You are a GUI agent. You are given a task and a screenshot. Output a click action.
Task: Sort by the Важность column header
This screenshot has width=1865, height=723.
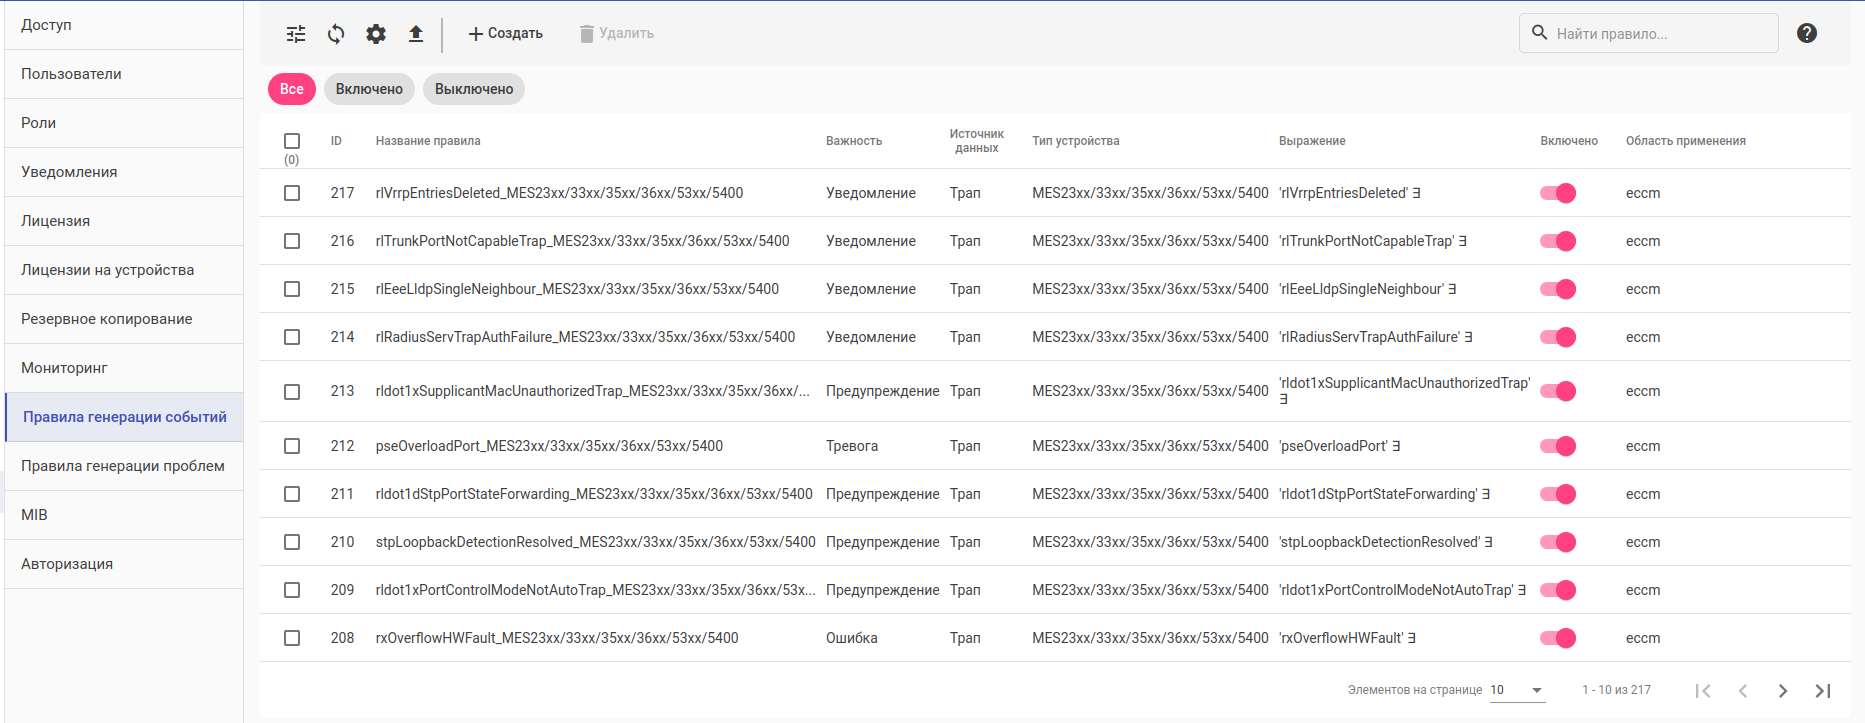coord(854,141)
